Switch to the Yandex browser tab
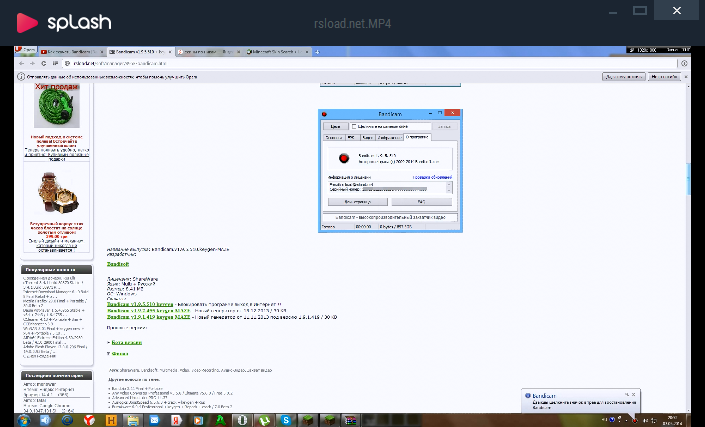This screenshot has width=705, height=427. (x=210, y=52)
